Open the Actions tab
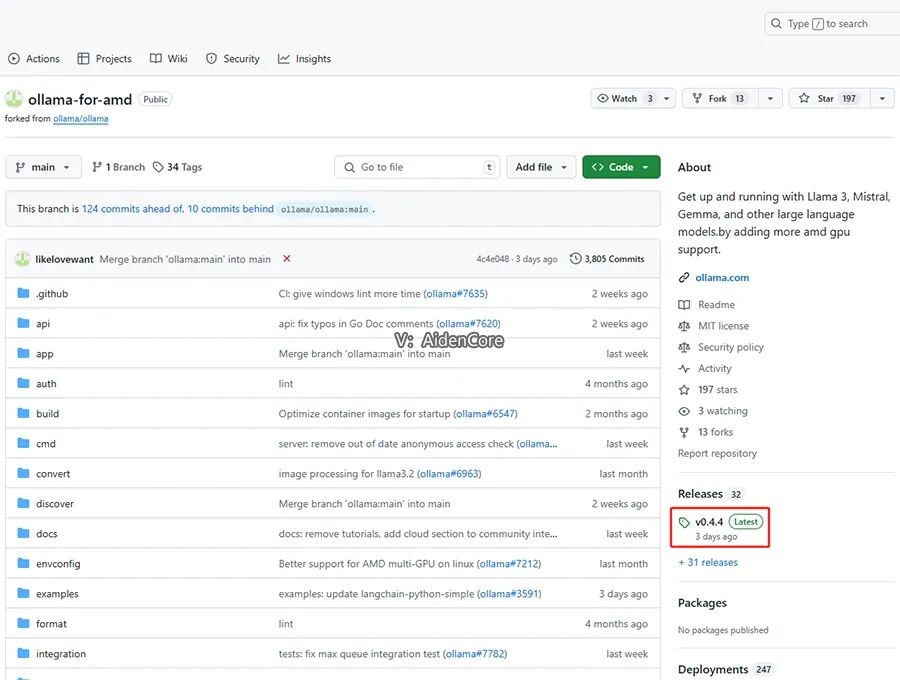Viewport: 900px width, 680px height. [34, 59]
